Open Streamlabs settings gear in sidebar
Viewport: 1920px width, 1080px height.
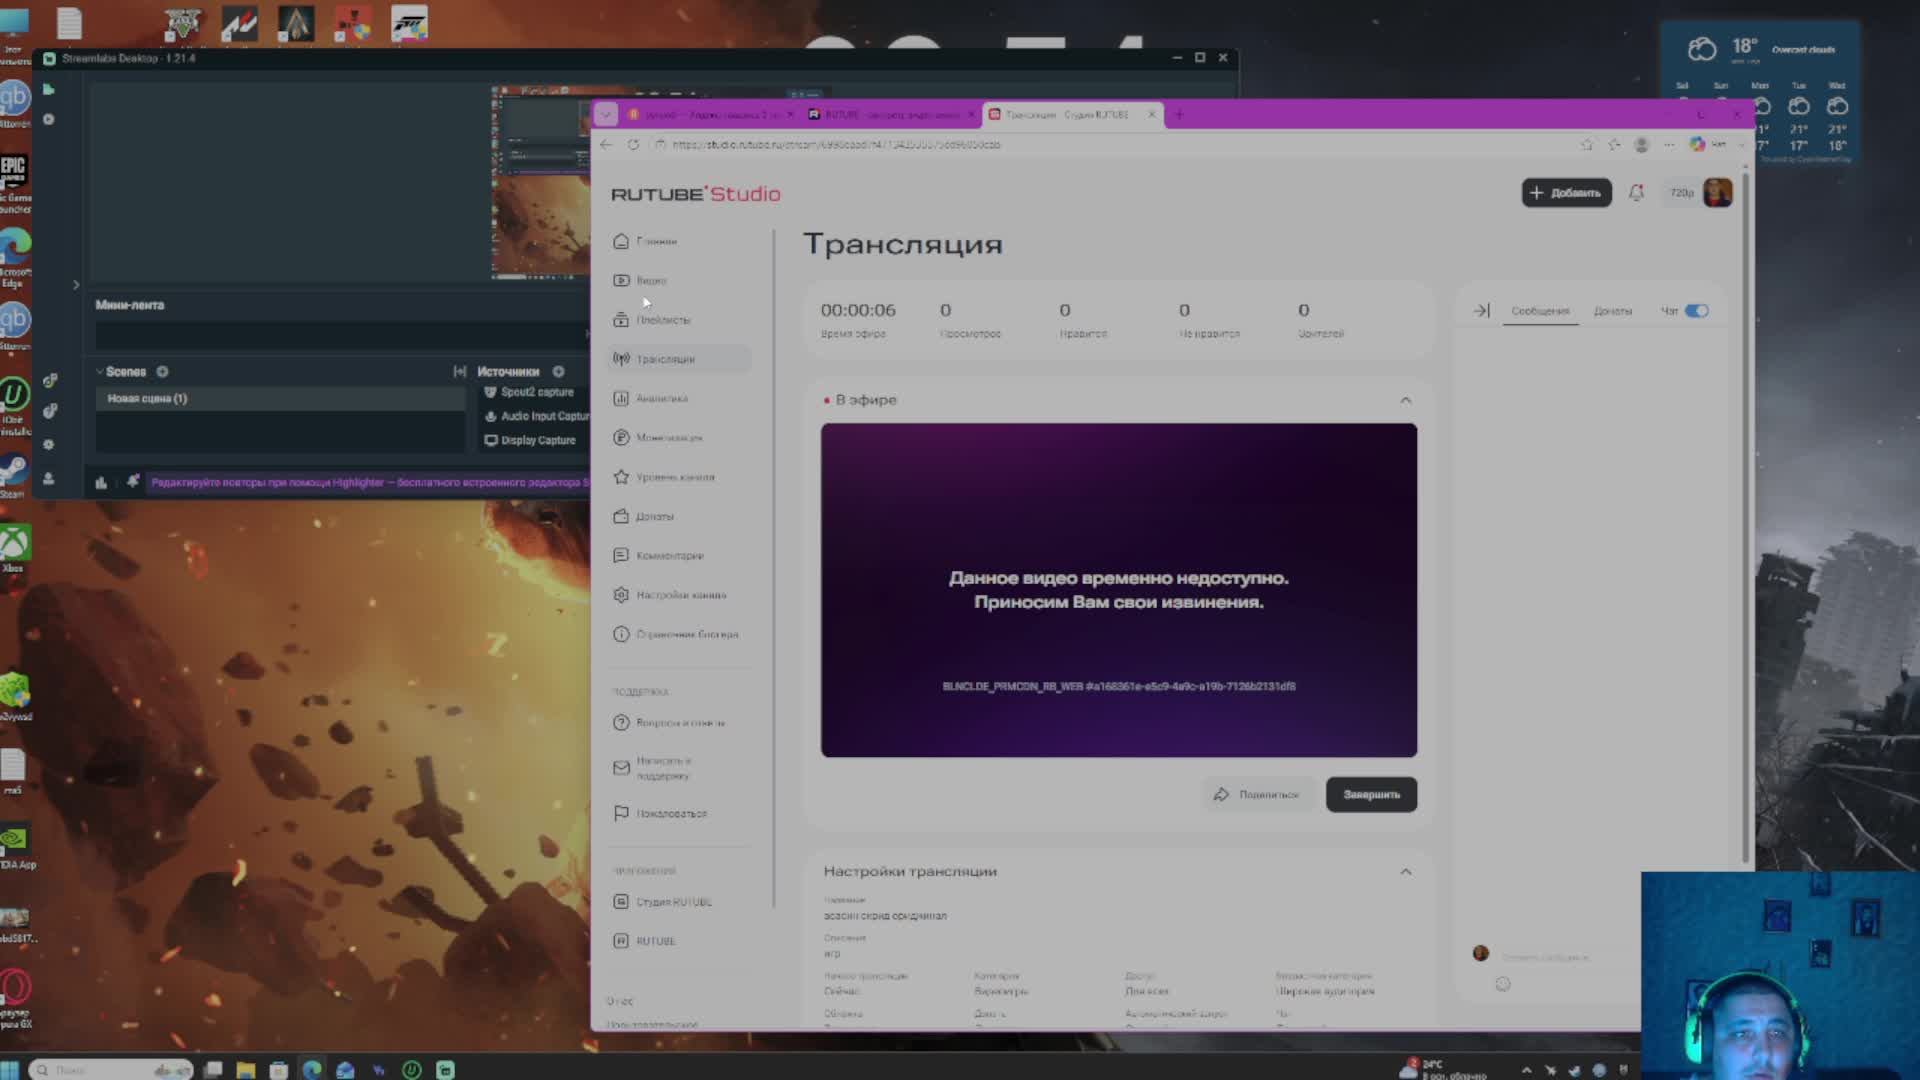[x=48, y=444]
